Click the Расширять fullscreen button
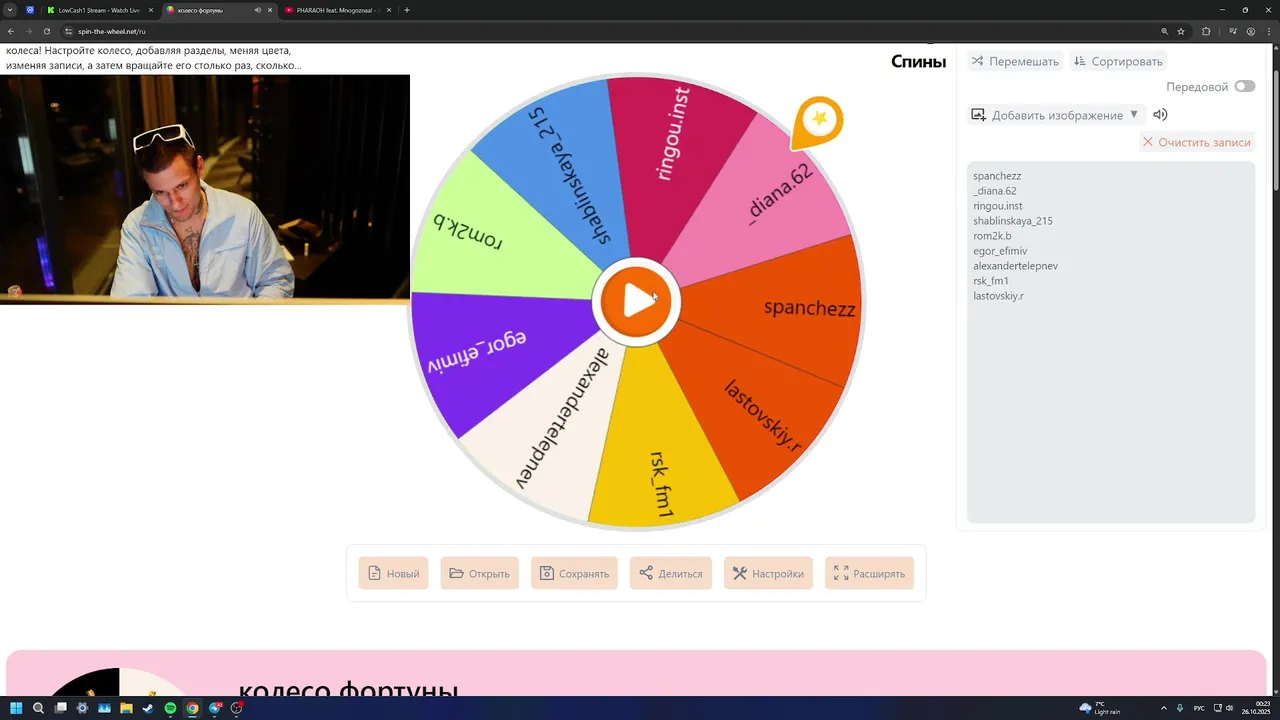The height and width of the screenshot is (720, 1280). click(869, 573)
